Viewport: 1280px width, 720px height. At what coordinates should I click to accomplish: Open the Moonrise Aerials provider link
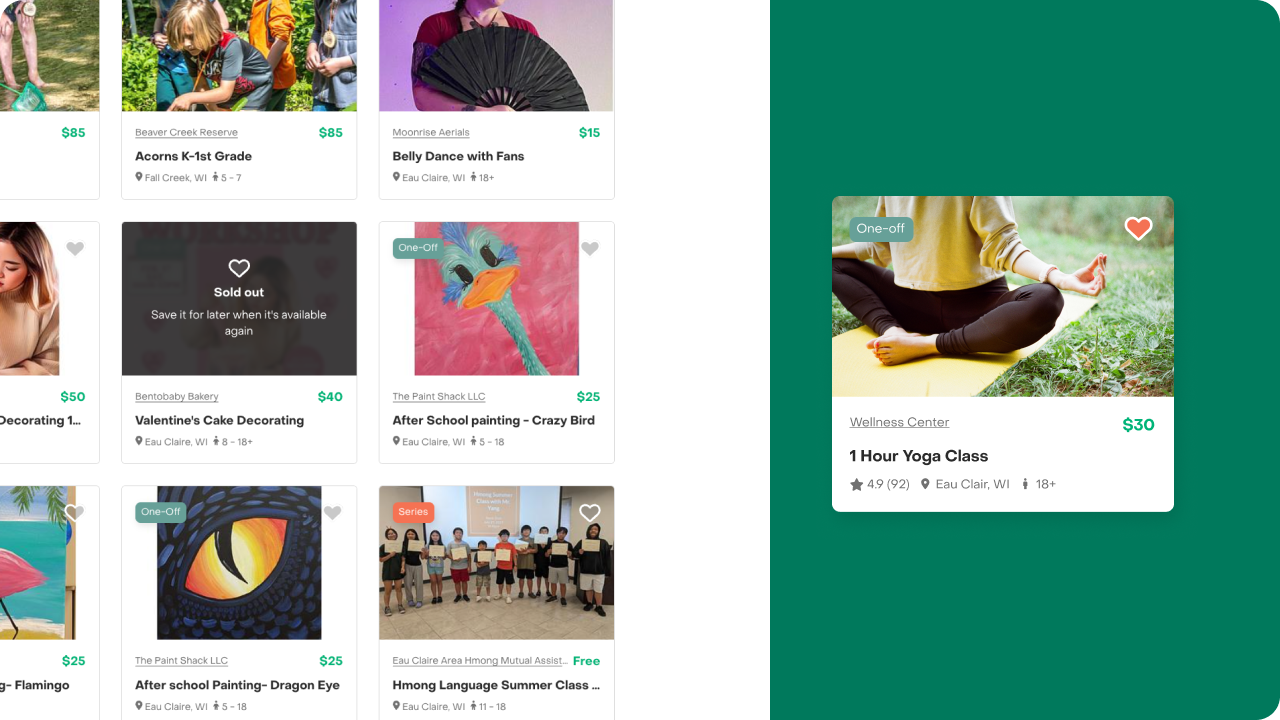pyautogui.click(x=431, y=132)
